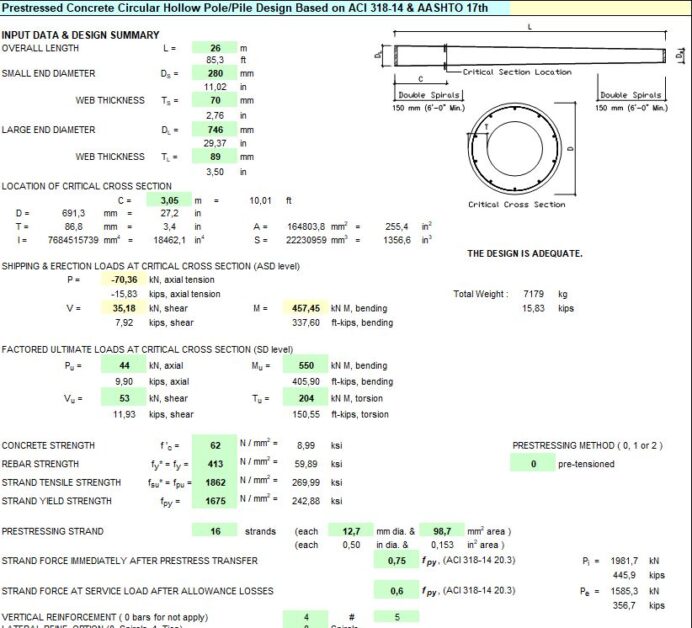Click the 255,4 in2 area value
Image resolution: width=692 pixels, height=628 pixels.
pyautogui.click(x=397, y=226)
